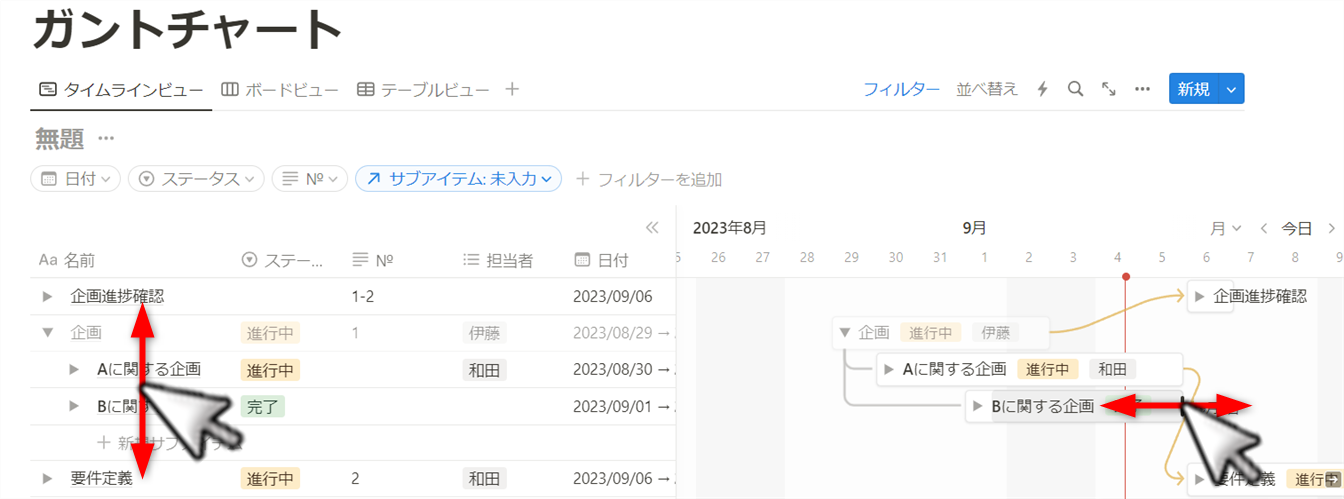Image resolution: width=1344 pixels, height=499 pixels.
Task: Add a new view with the plus icon
Action: pos(512,89)
